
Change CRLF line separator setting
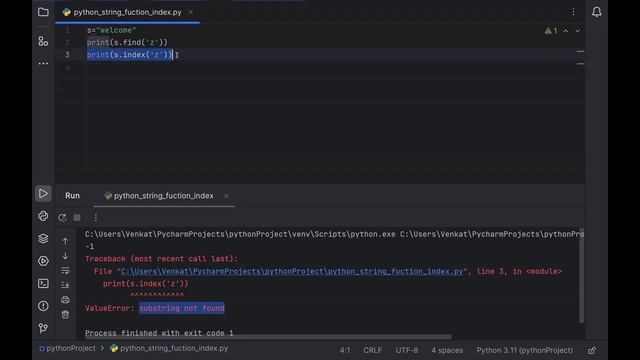click(373, 350)
